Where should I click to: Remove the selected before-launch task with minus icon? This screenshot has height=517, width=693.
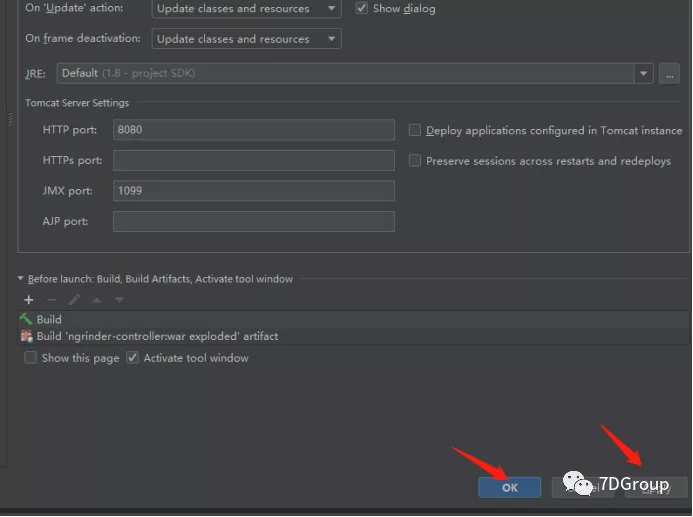51,300
